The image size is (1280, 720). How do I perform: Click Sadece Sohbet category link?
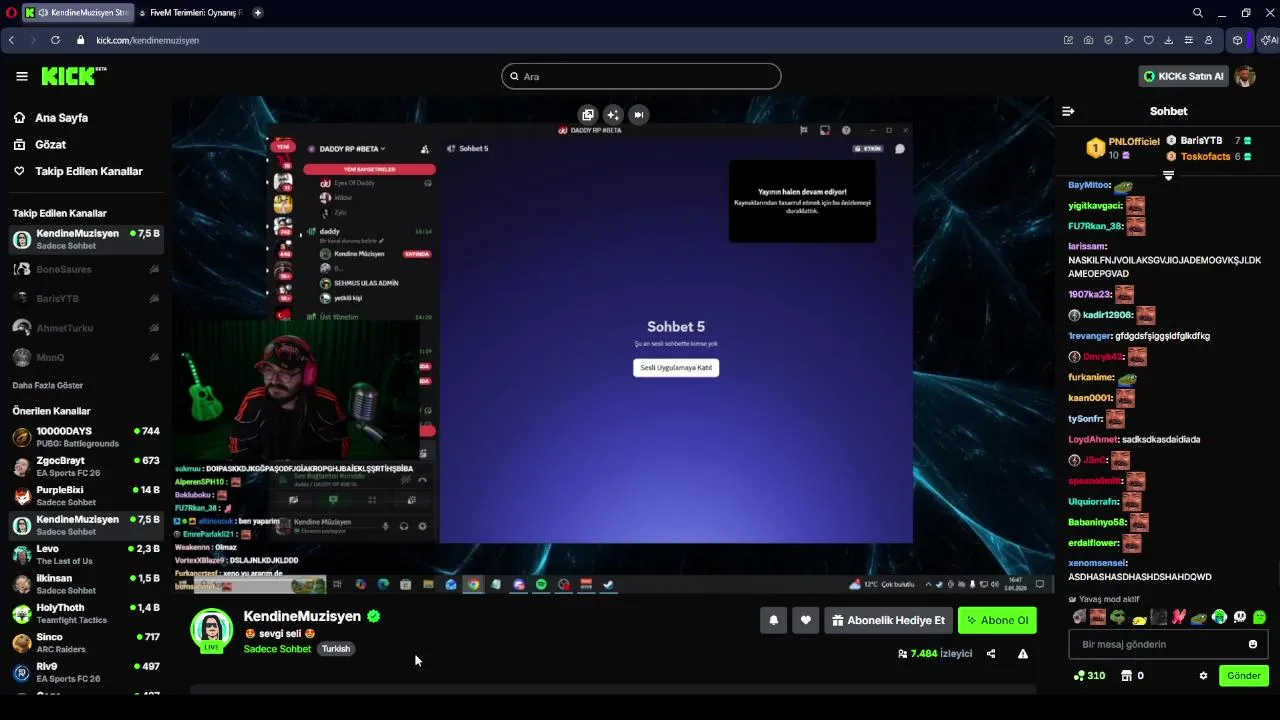click(x=277, y=649)
